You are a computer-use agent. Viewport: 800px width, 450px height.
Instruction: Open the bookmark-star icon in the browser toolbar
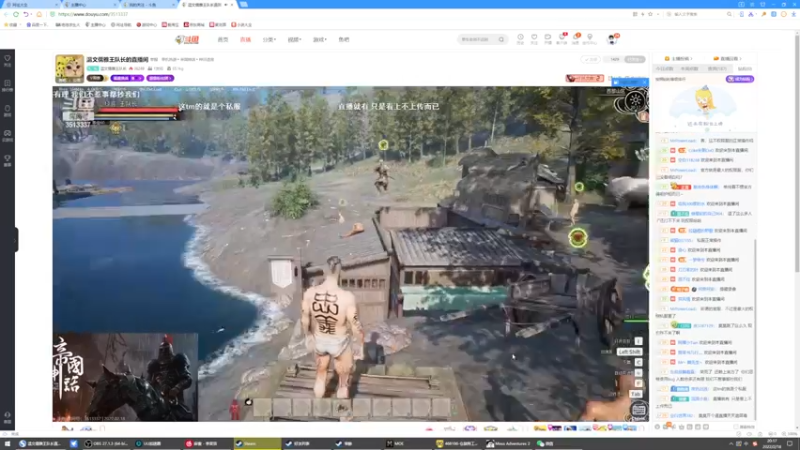click(650, 14)
